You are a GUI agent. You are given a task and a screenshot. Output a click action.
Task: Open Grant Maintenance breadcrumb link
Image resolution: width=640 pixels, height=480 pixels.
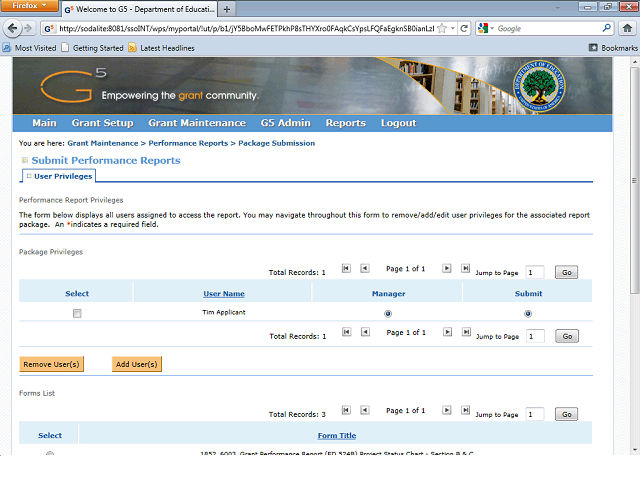pos(103,143)
